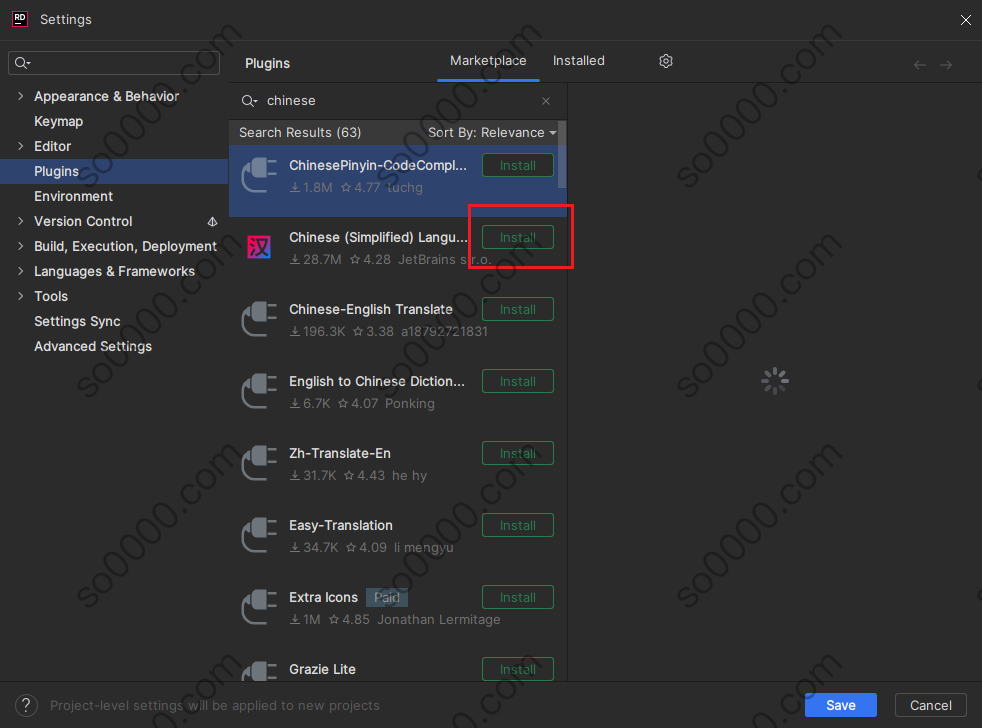Click the ChinesePinyin-CodeCompletion plugin icon
This screenshot has width=982, height=728.
tap(259, 175)
